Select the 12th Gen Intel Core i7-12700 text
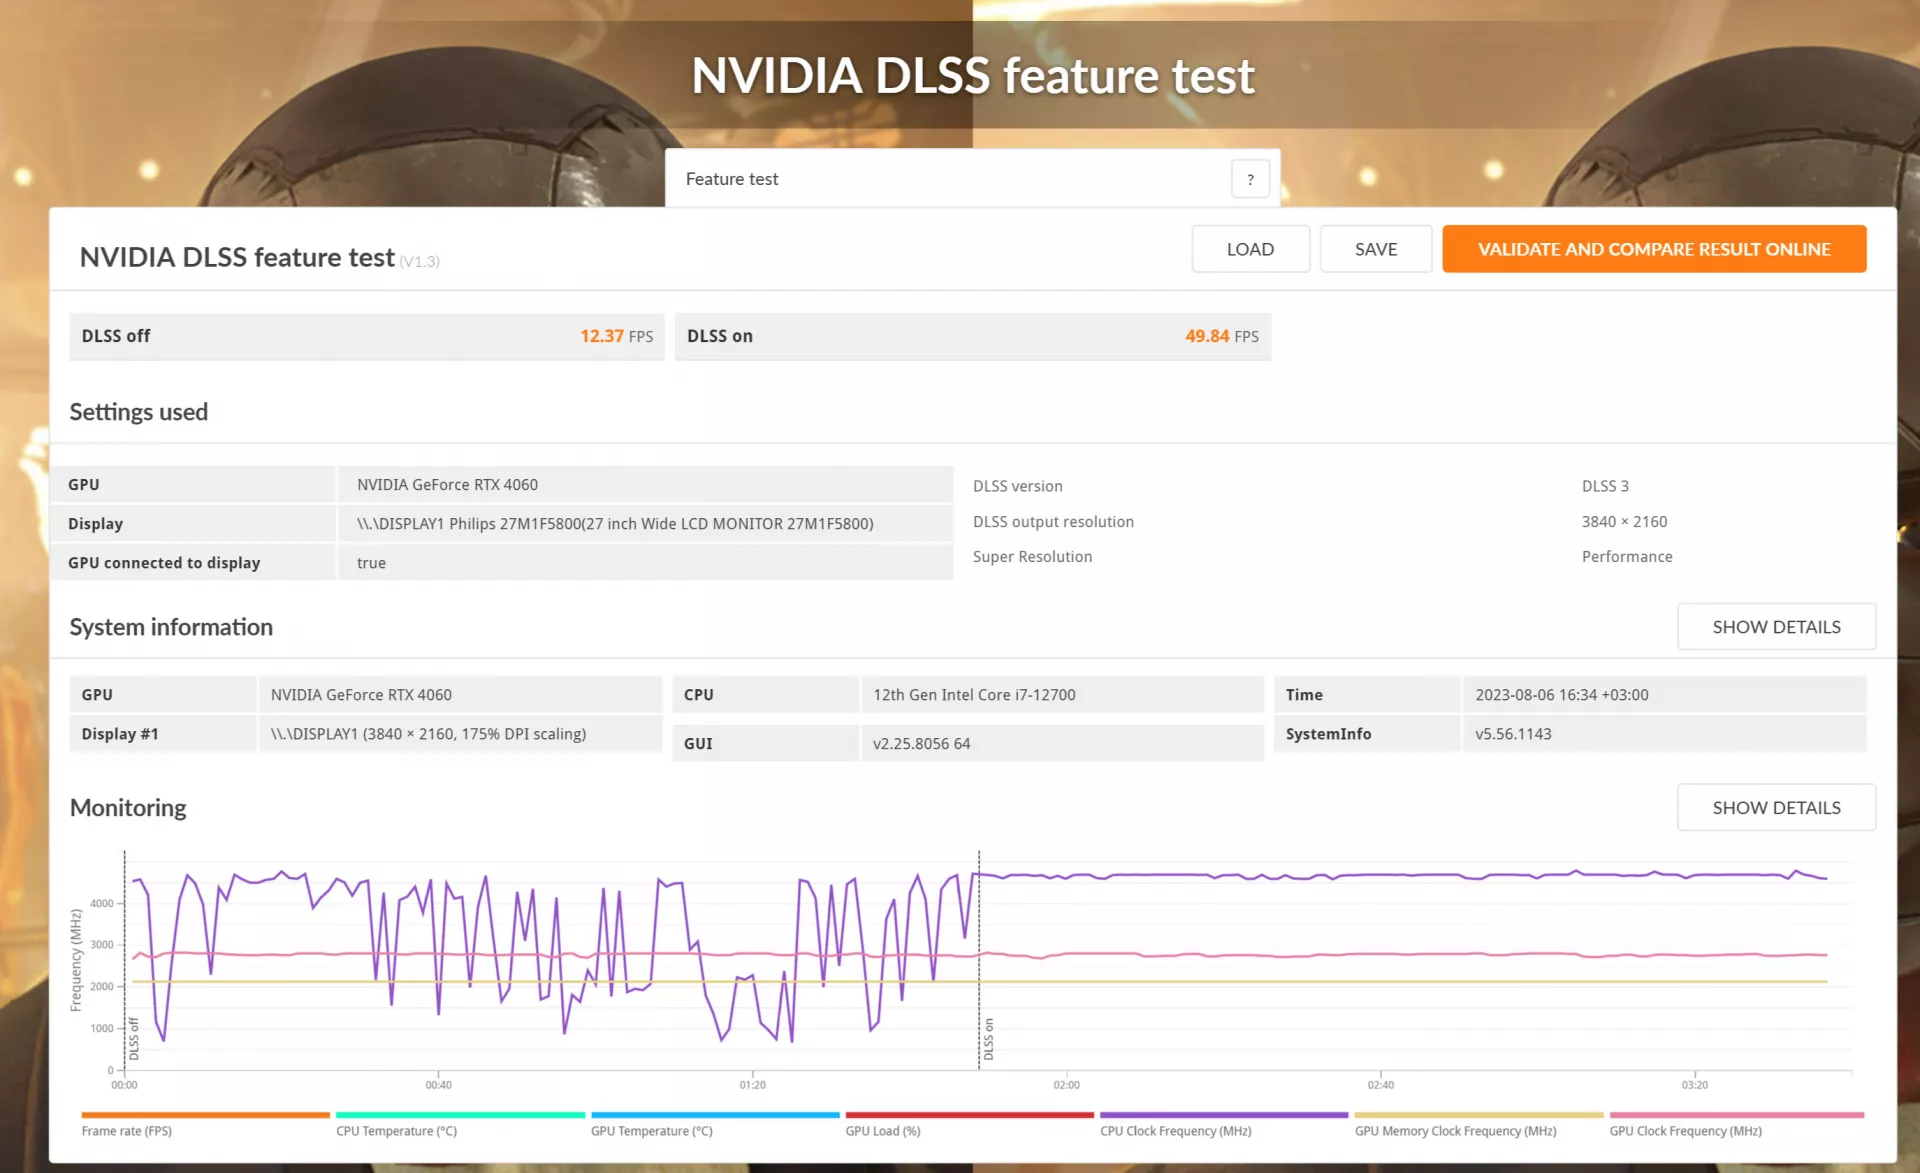Image resolution: width=1920 pixels, height=1173 pixels. [x=974, y=695]
